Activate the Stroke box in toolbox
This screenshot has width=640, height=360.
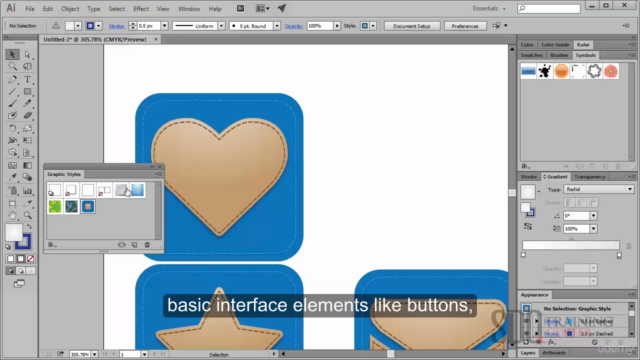23,242
